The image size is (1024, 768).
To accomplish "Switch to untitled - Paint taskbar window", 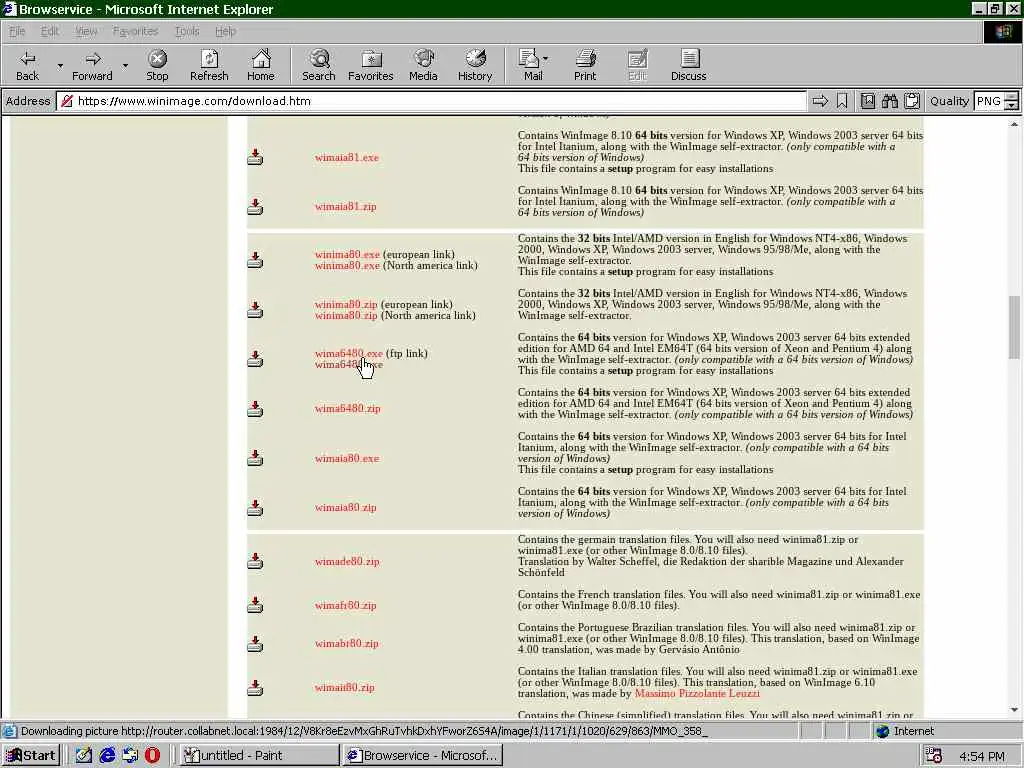I will click(259, 755).
